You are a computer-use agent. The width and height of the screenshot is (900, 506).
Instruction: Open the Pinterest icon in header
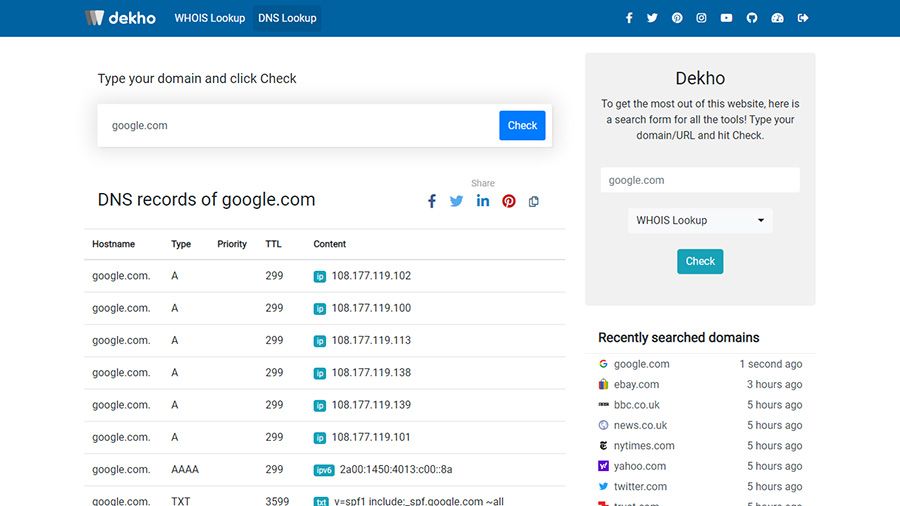(x=677, y=18)
